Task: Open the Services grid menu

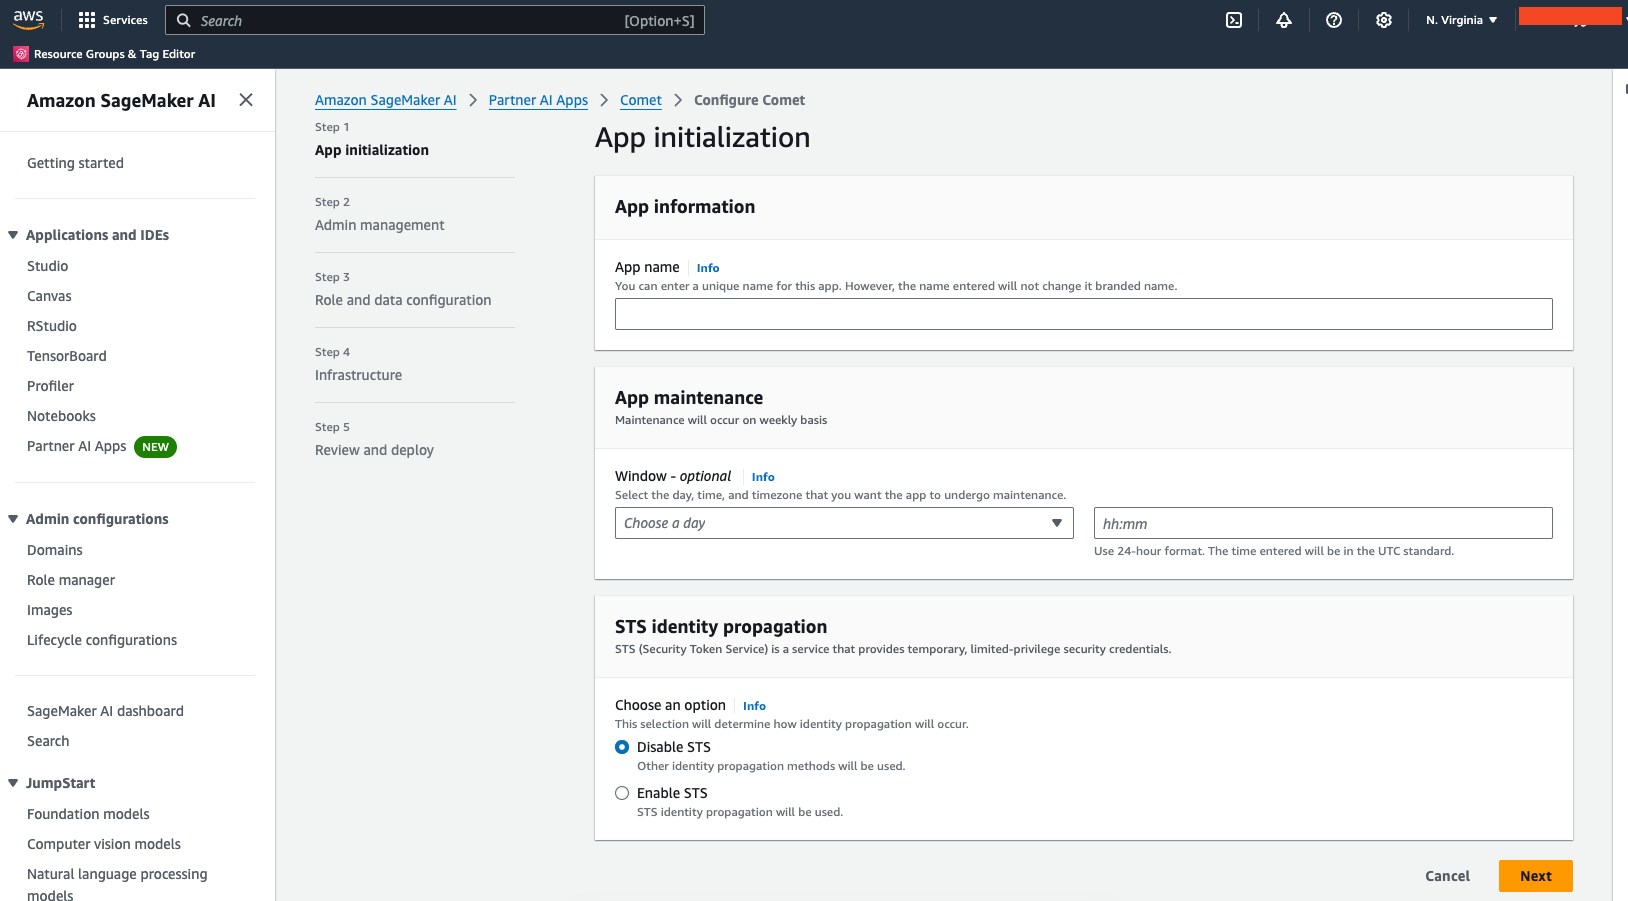Action: pyautogui.click(x=113, y=20)
